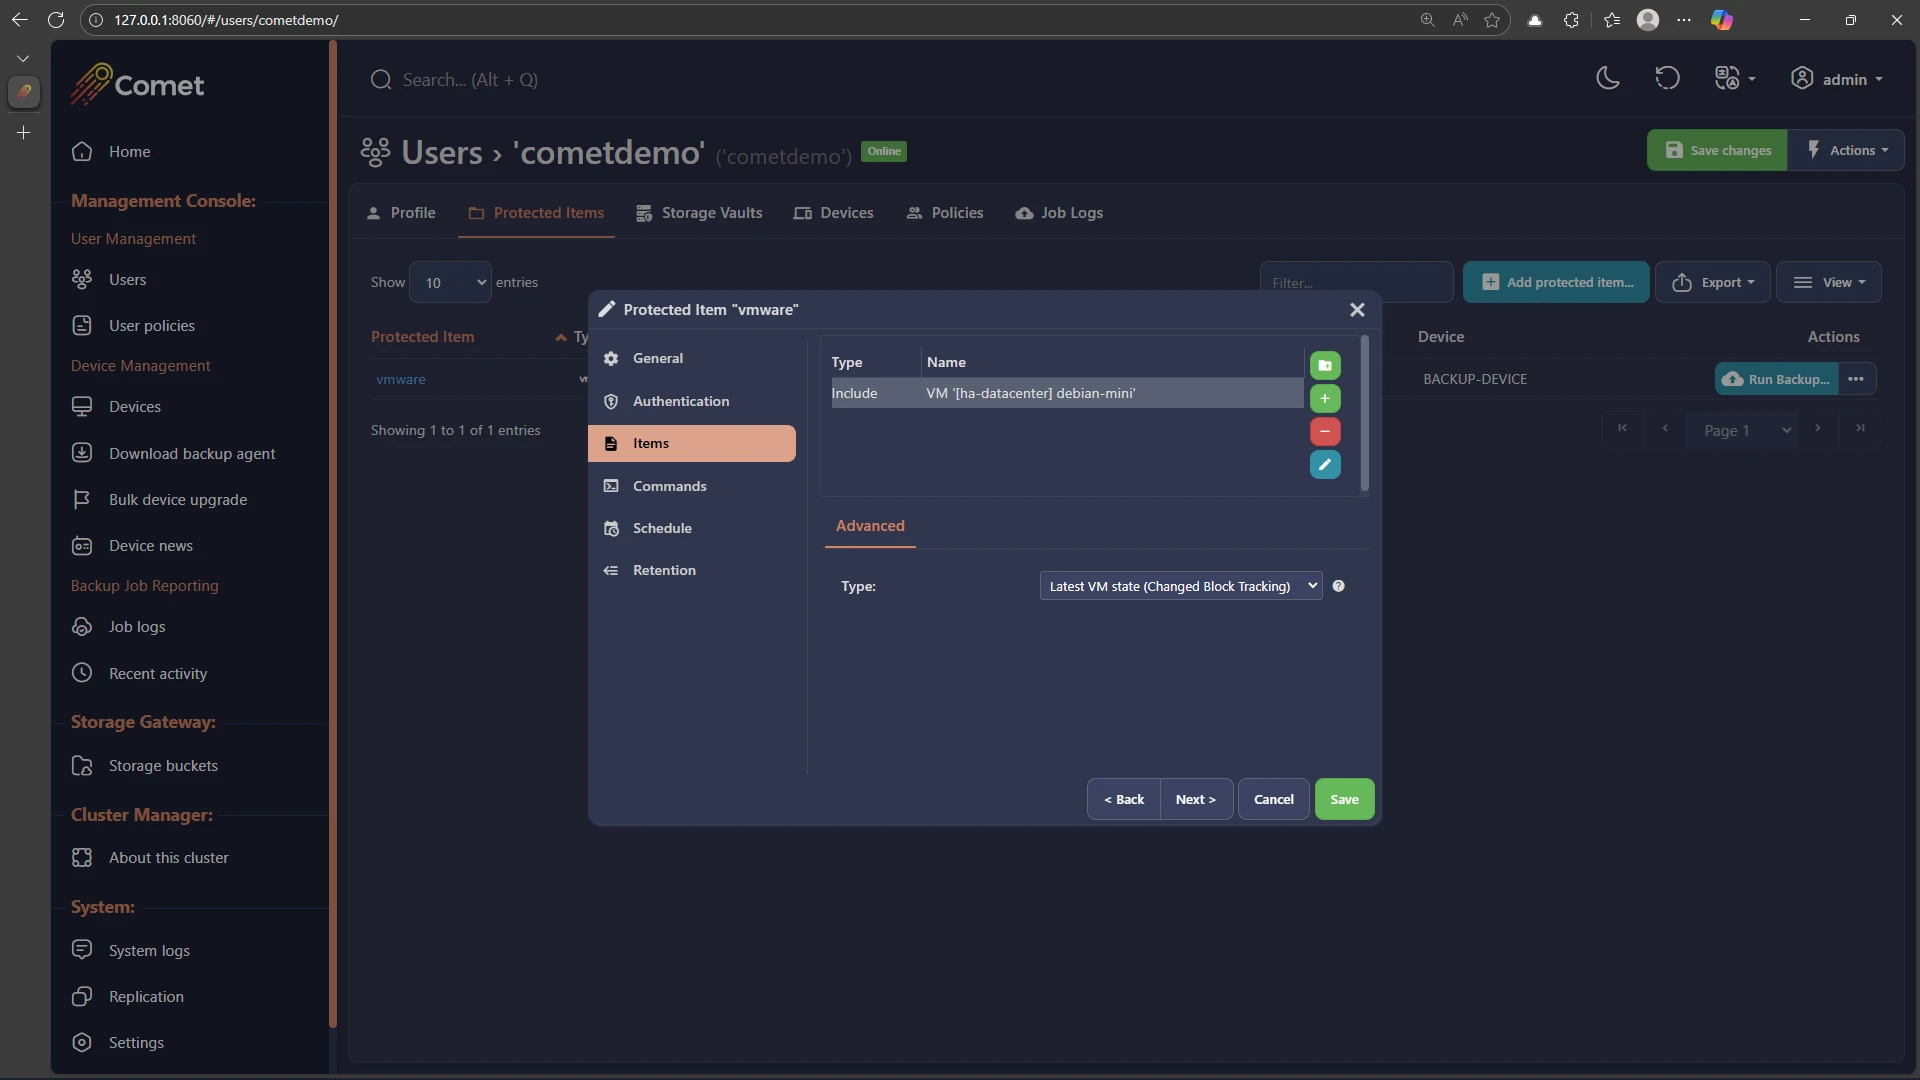The width and height of the screenshot is (1920, 1080).
Task: Open the Page 1 selector dropdown
Action: coord(1743,430)
